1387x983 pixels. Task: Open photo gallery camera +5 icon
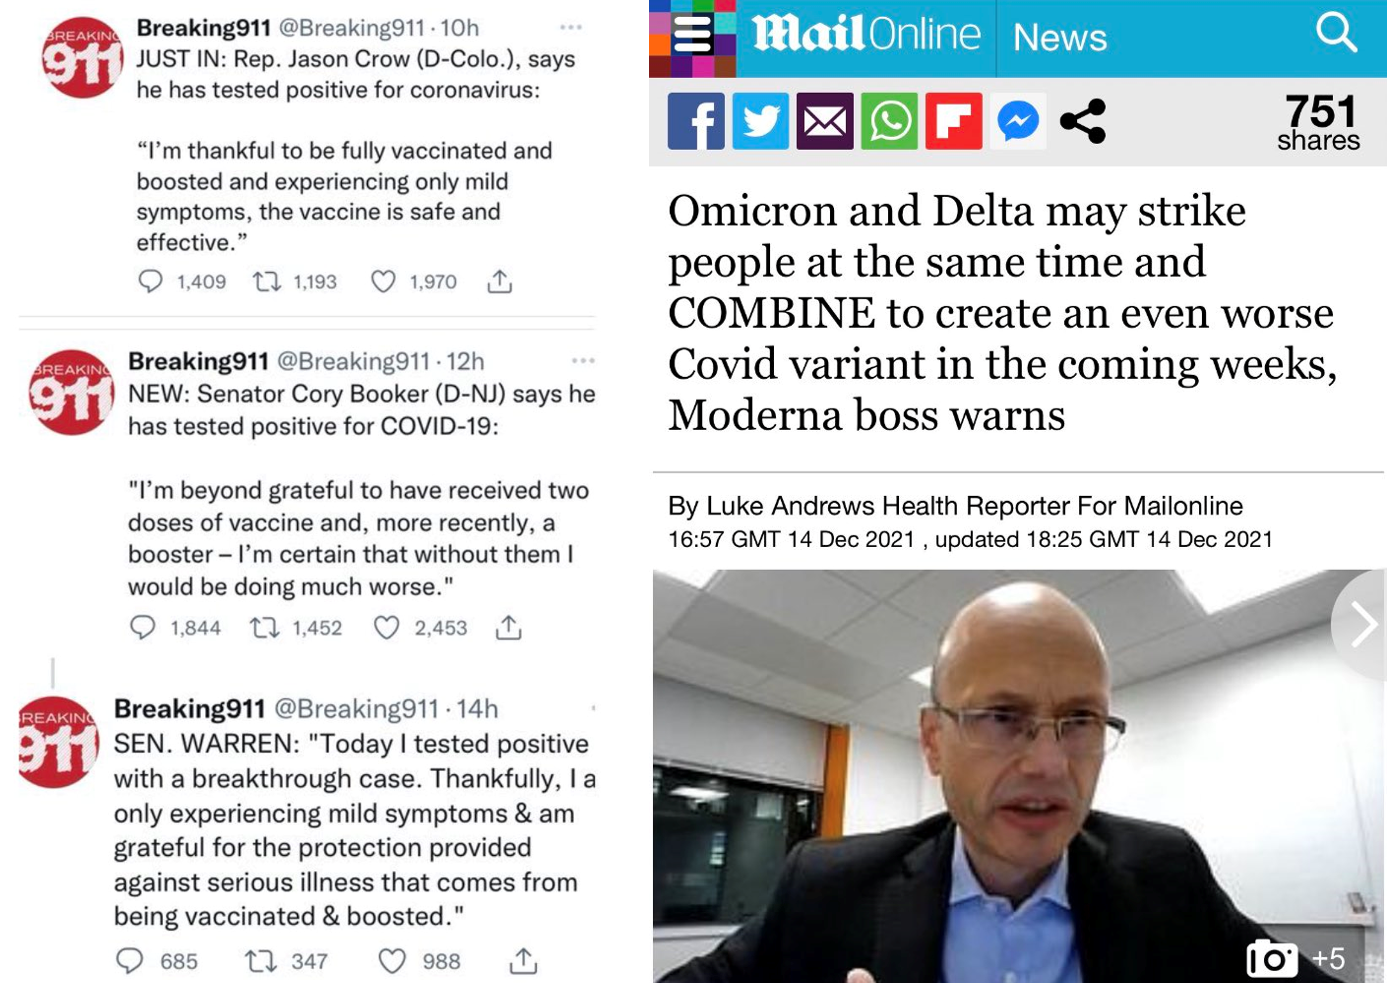[1296, 959]
